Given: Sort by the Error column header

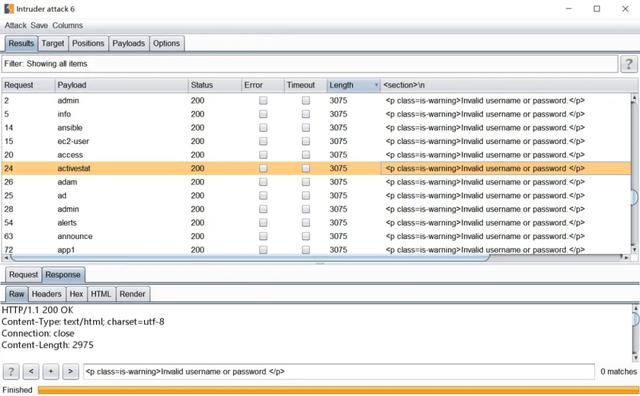Looking at the screenshot, I should 263,85.
